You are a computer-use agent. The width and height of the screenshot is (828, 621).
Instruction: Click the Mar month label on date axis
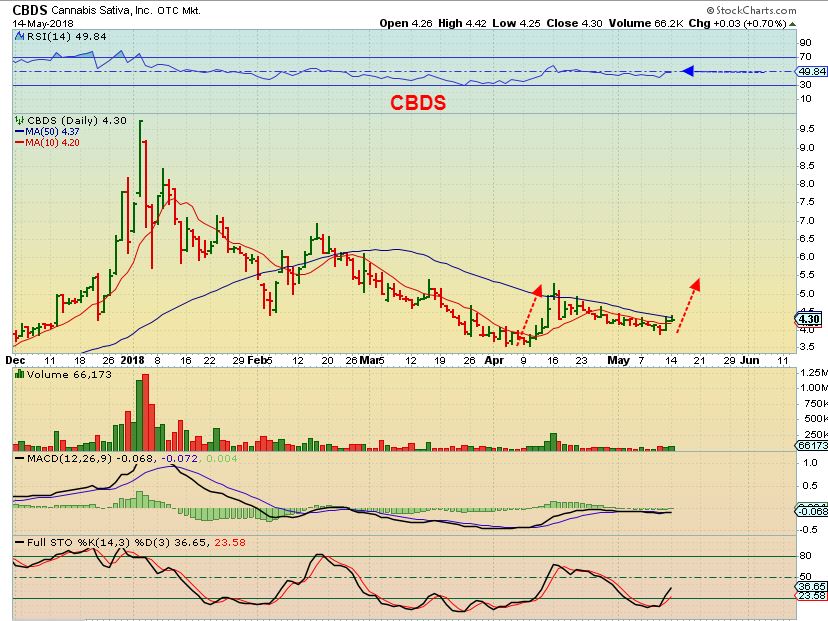click(x=370, y=360)
